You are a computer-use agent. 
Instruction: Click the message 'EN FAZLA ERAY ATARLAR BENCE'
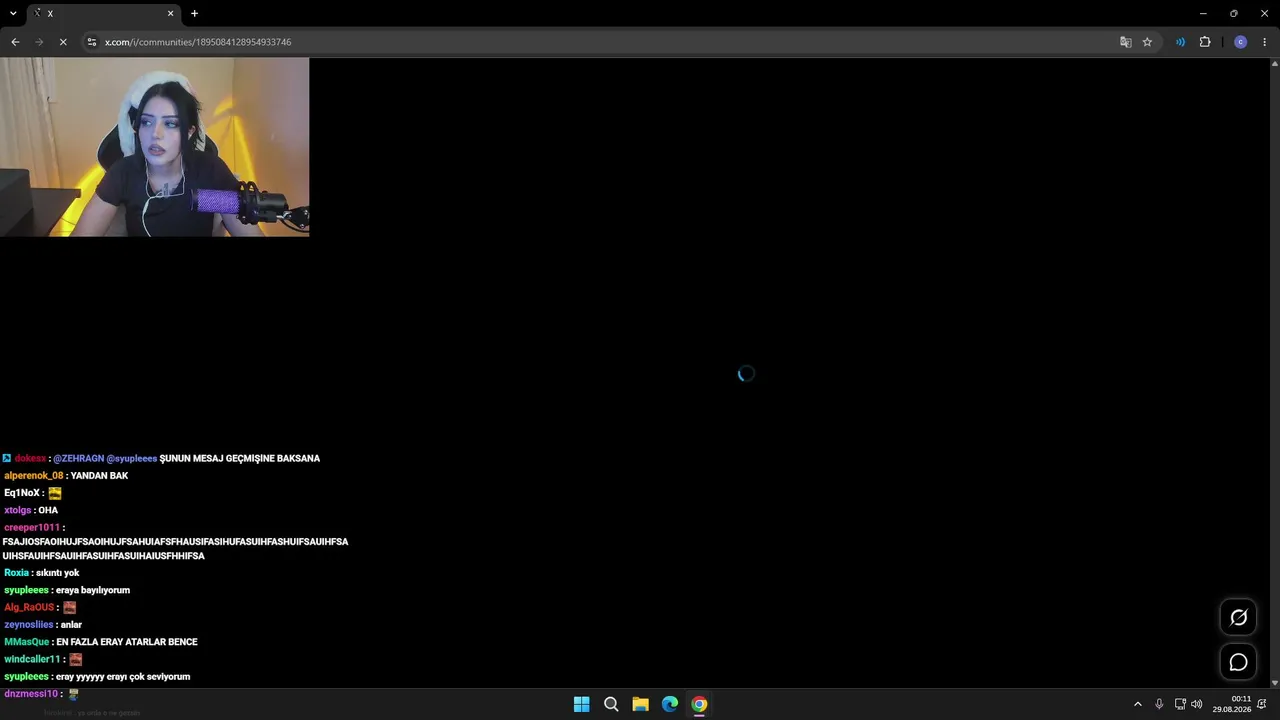pyautogui.click(x=127, y=642)
